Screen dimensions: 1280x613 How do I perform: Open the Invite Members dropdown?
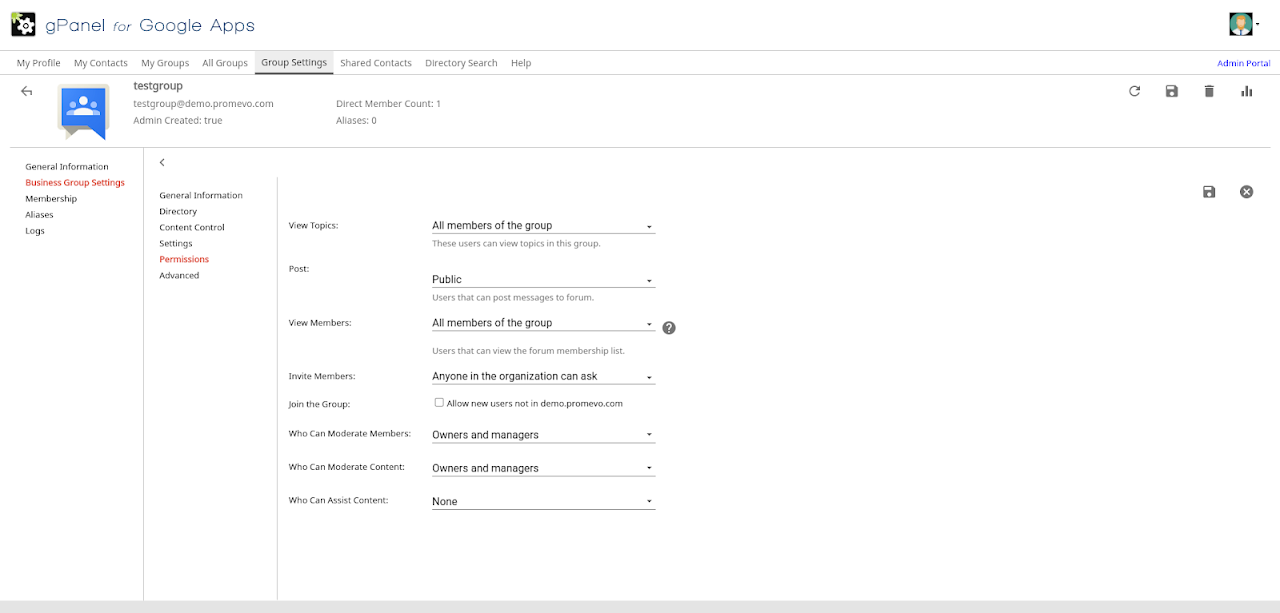(x=543, y=377)
